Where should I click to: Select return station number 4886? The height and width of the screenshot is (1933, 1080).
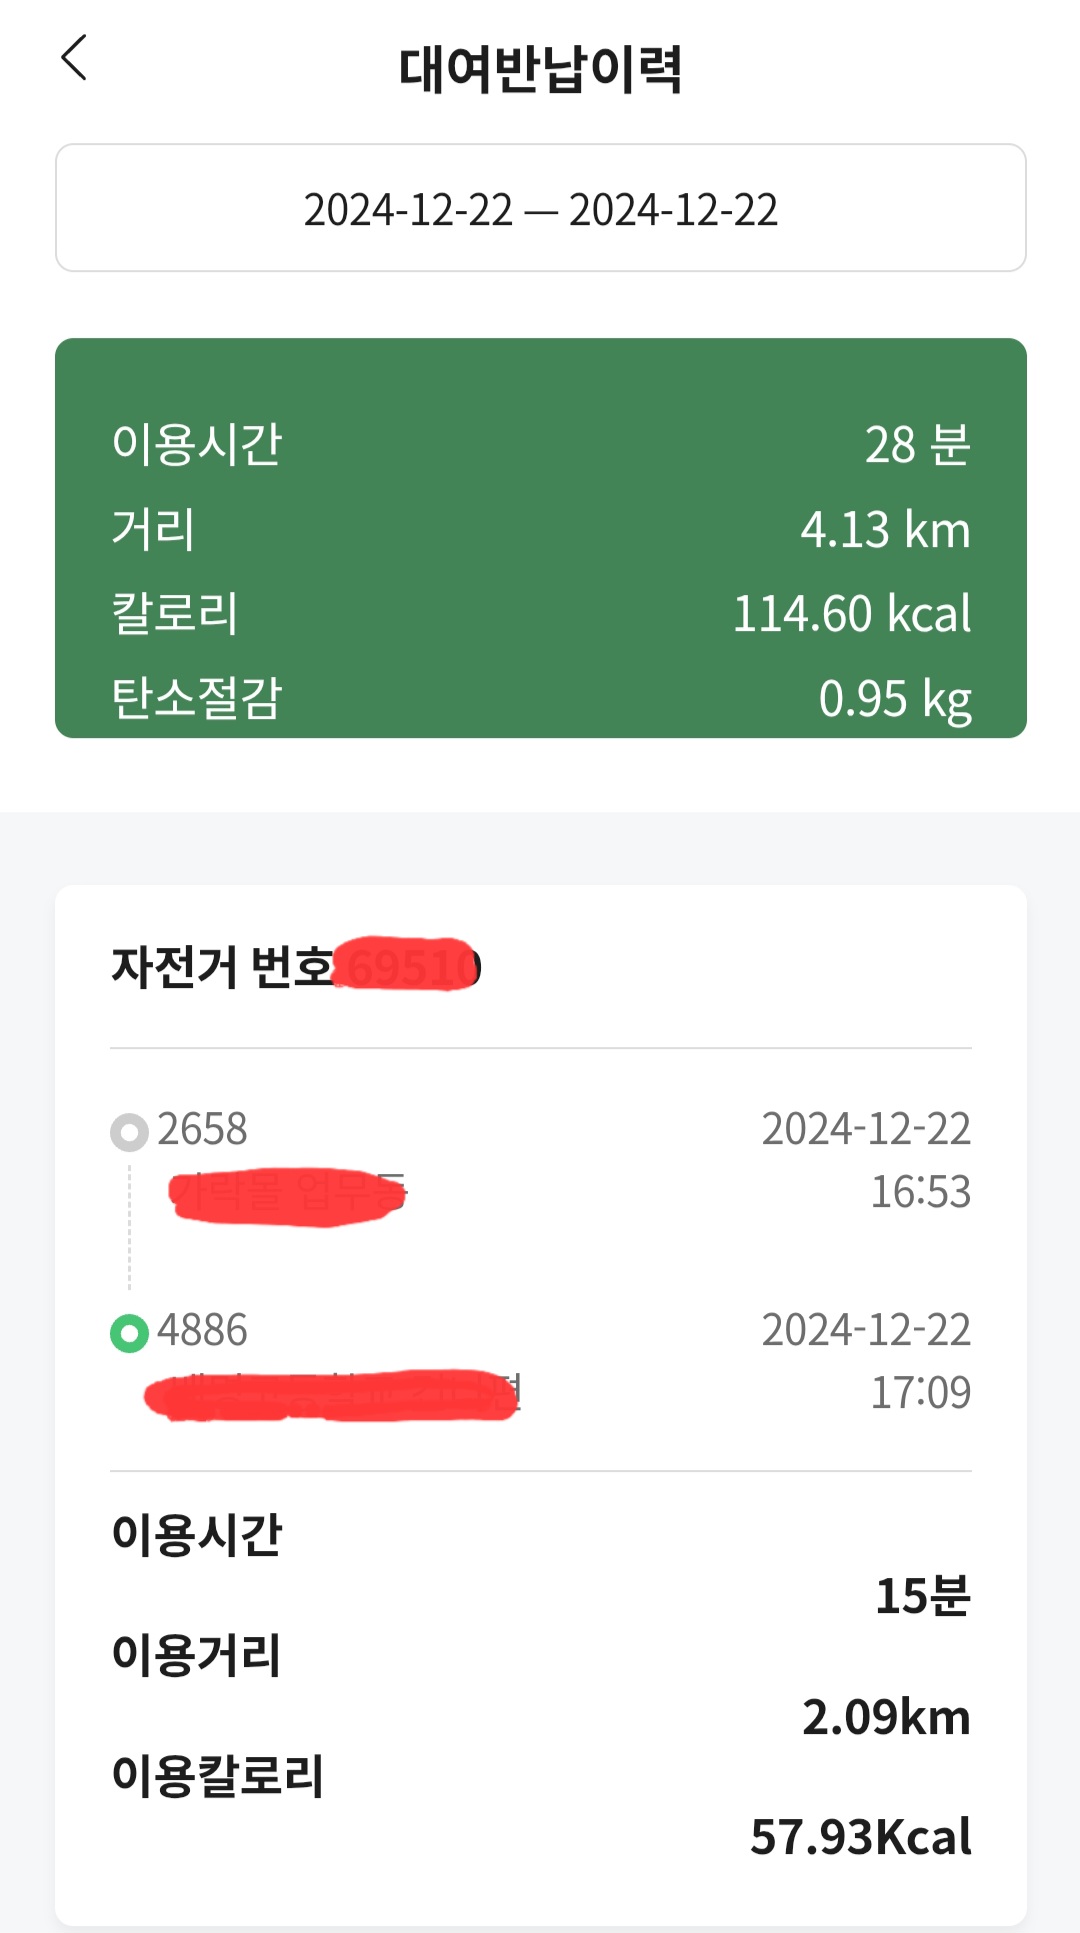(202, 1331)
